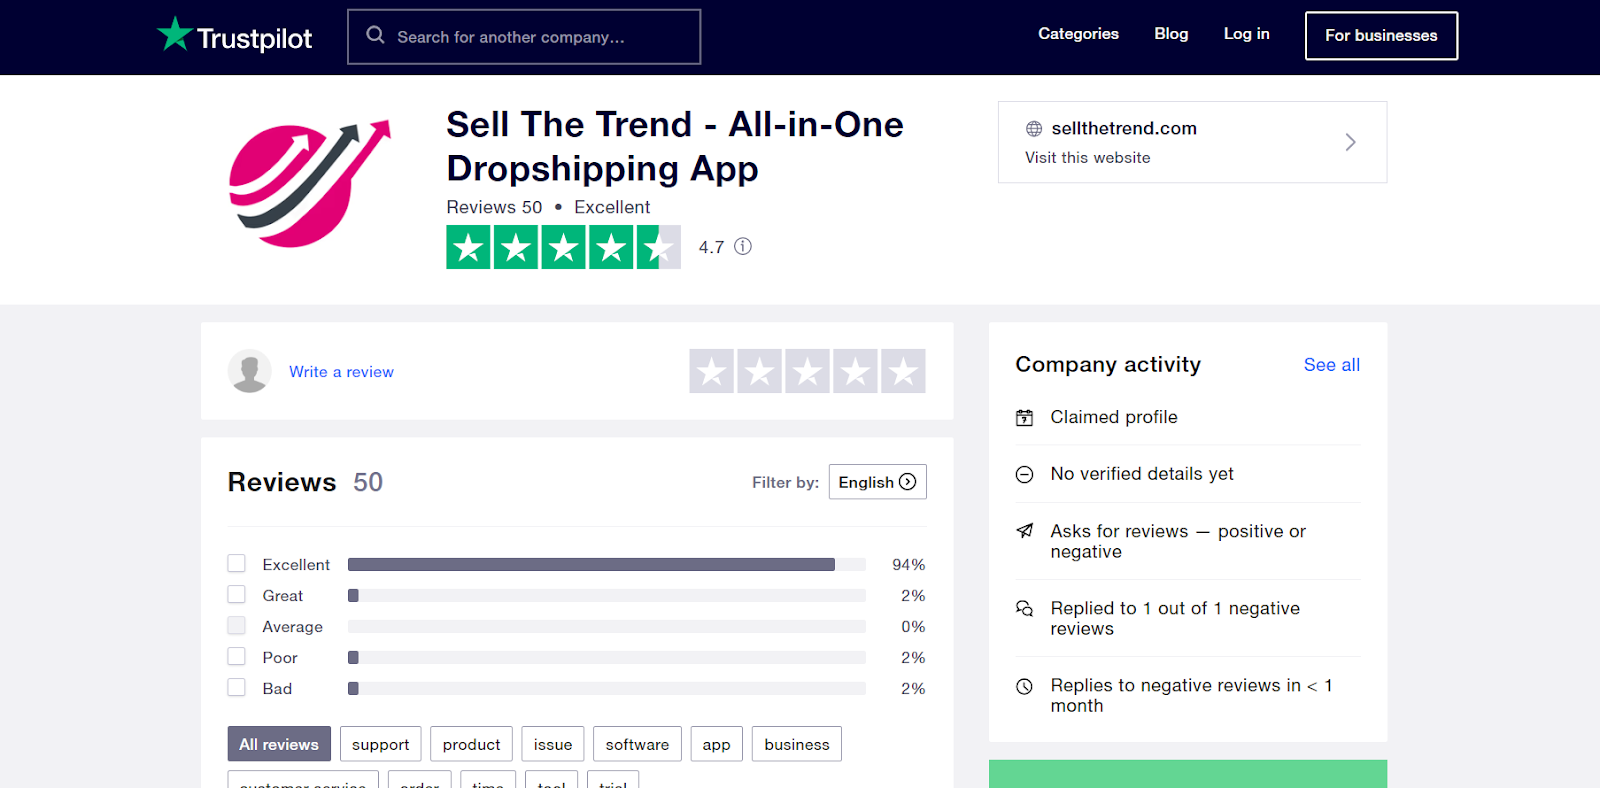Click the calendar icon beside Claimed profile
The height and width of the screenshot is (788, 1600).
1025,418
